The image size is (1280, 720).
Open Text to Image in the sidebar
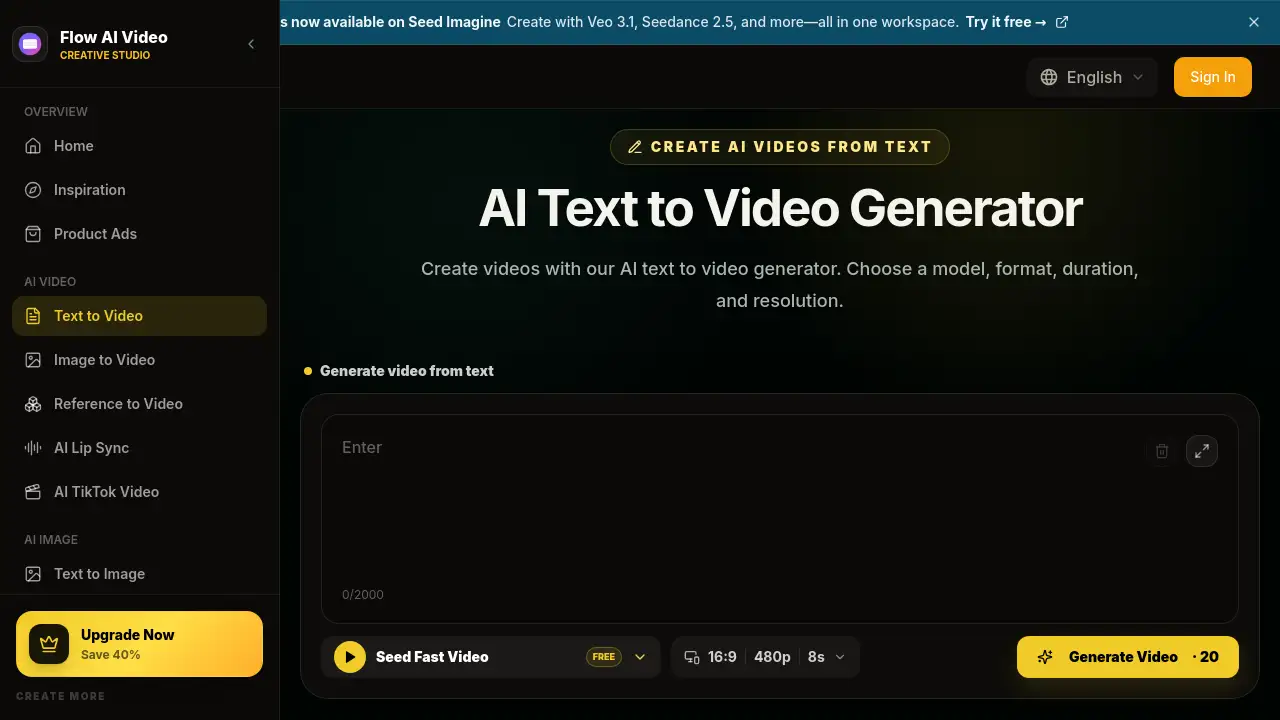click(139, 574)
